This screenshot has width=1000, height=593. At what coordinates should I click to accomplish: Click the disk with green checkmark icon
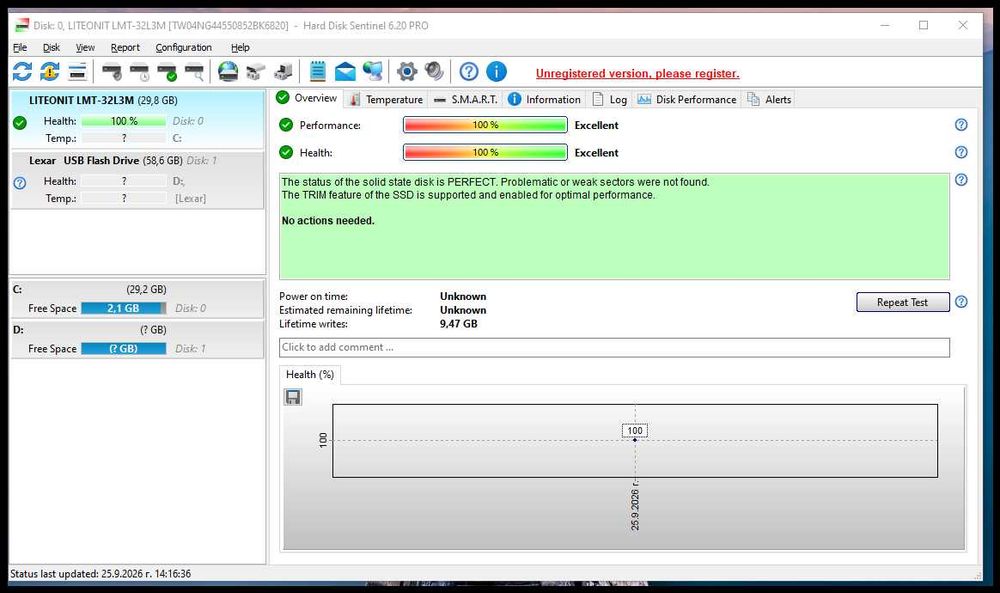167,72
